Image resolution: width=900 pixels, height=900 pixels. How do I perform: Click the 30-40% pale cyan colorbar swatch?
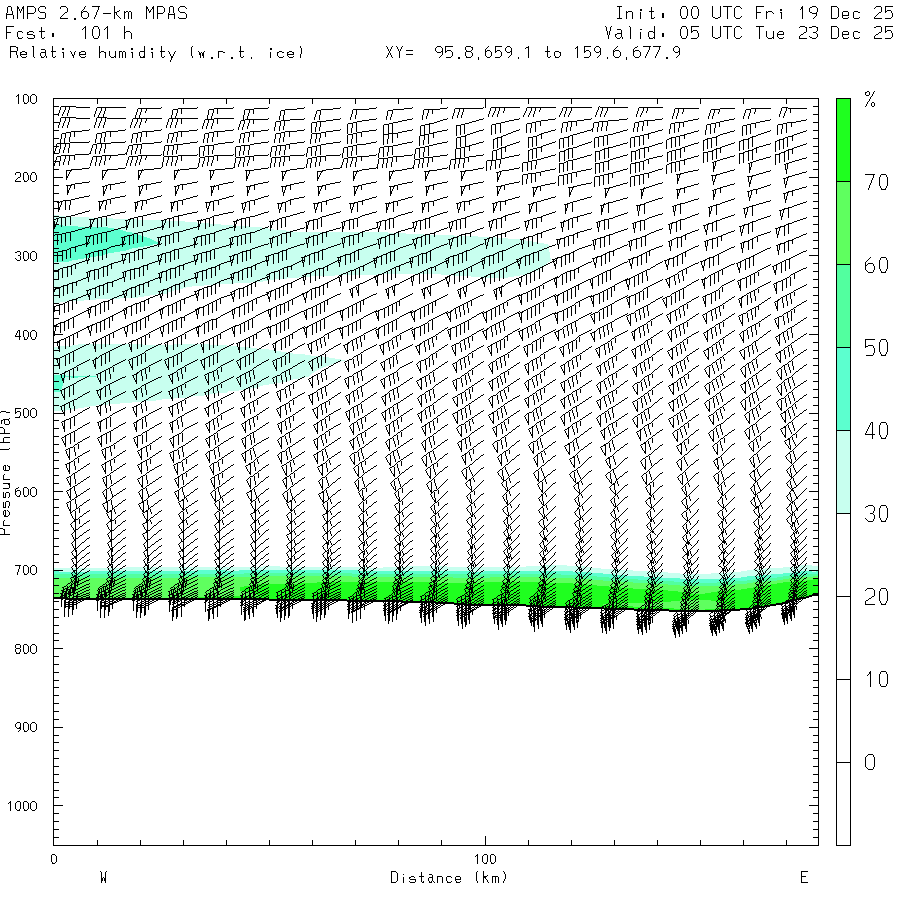point(843,472)
